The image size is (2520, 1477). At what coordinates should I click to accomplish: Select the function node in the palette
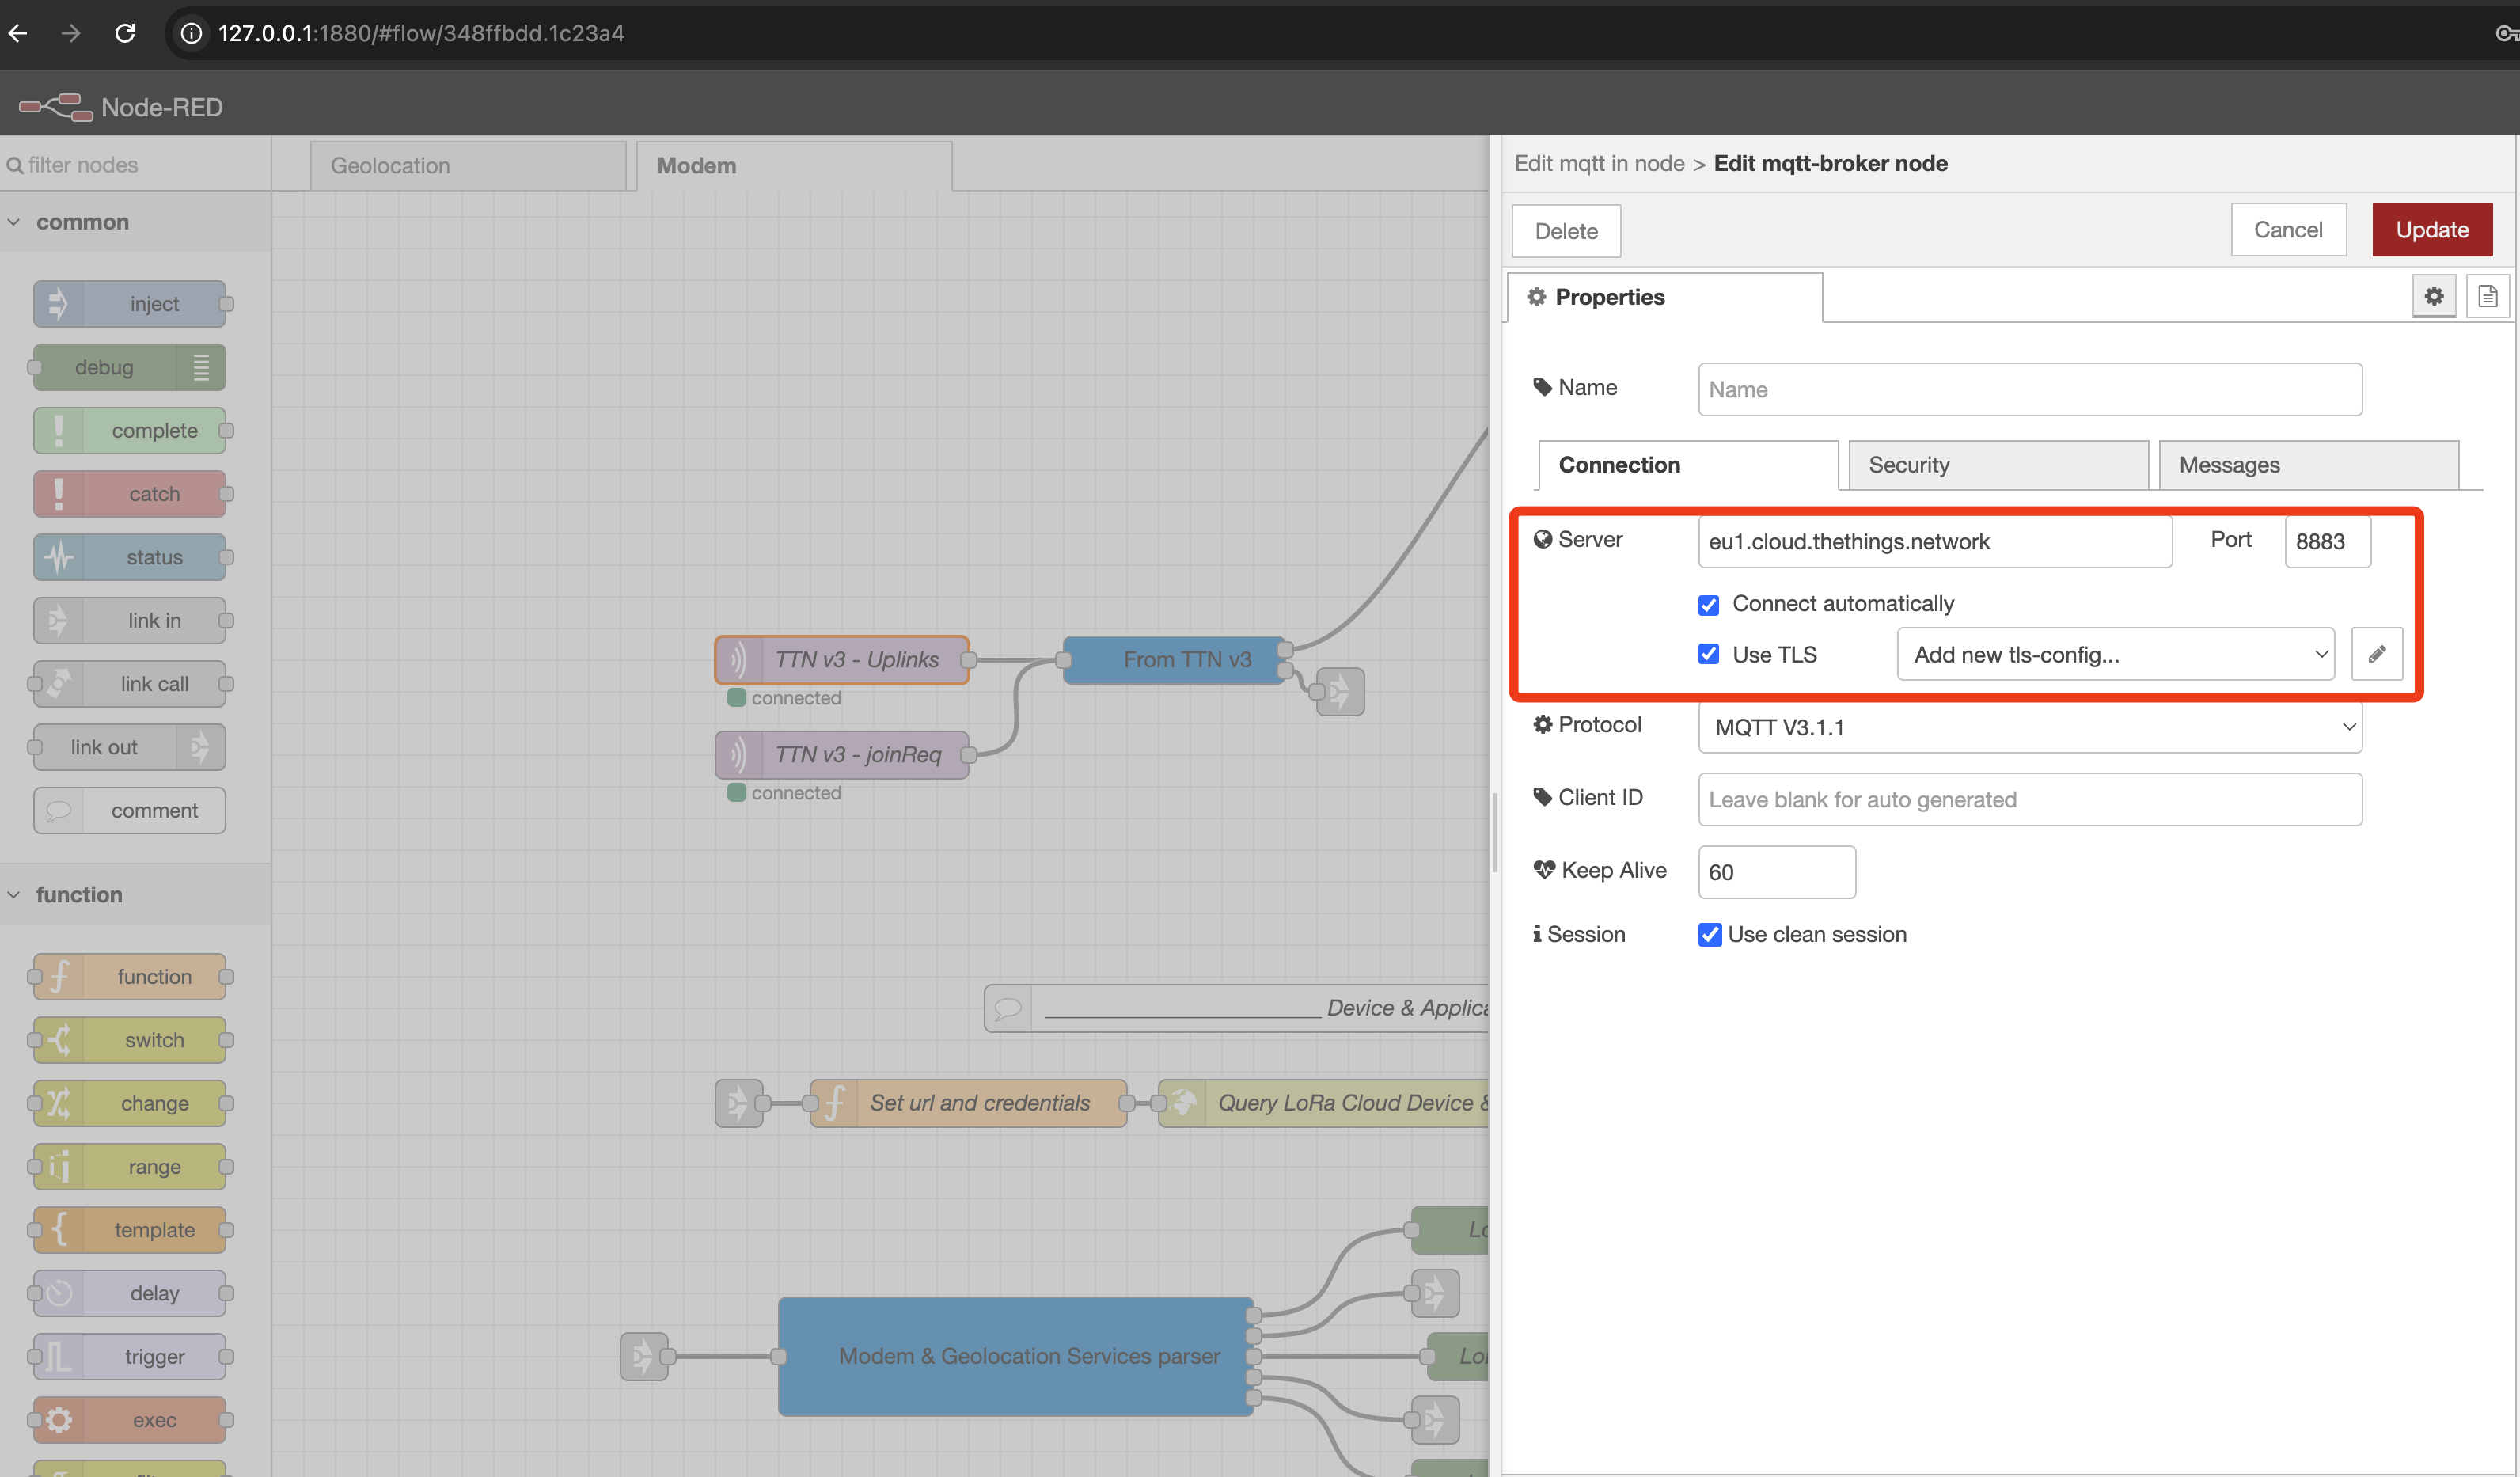tap(131, 976)
